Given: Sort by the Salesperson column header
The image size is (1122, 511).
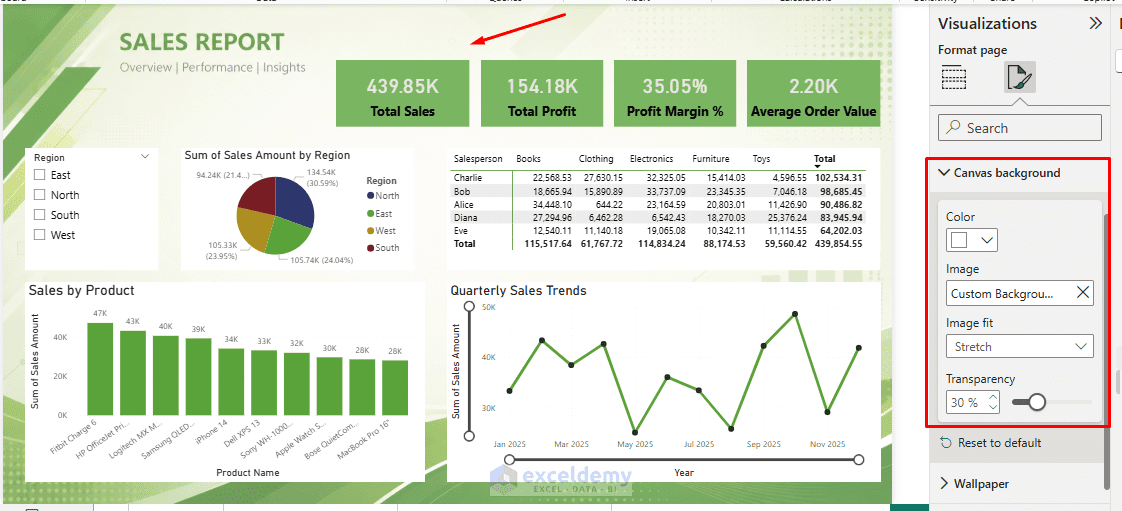Looking at the screenshot, I should (478, 159).
